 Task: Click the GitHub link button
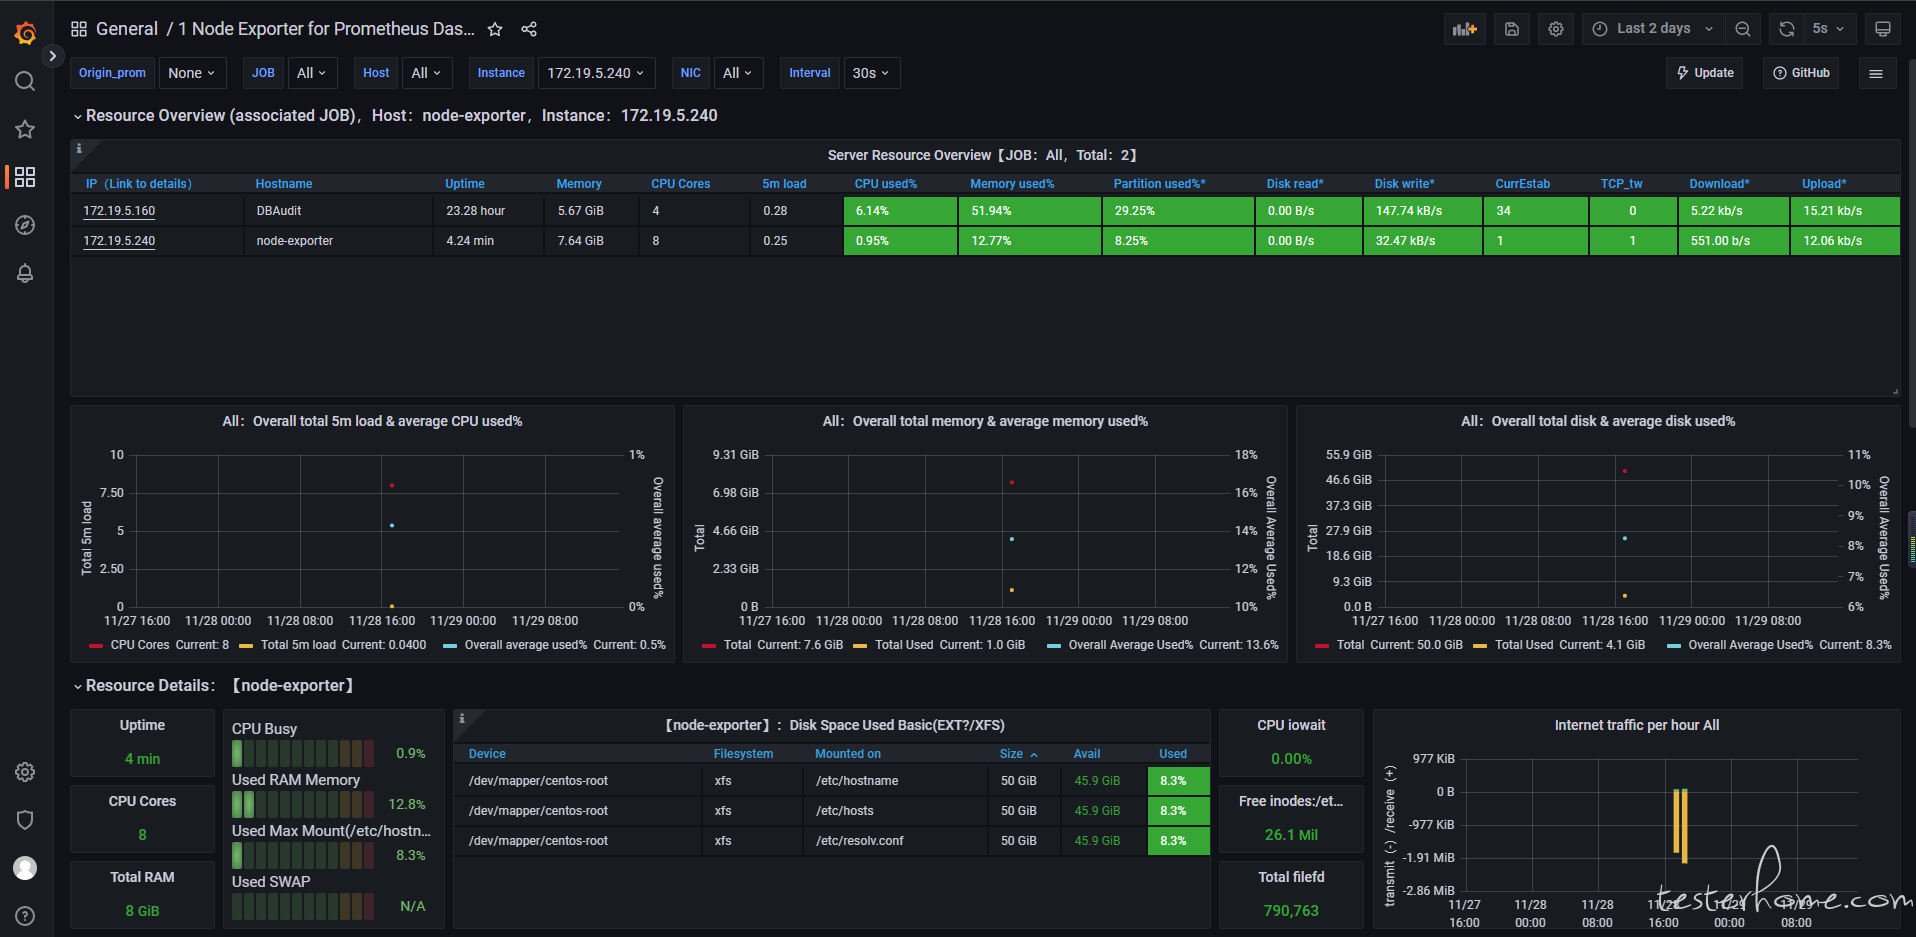[1800, 73]
